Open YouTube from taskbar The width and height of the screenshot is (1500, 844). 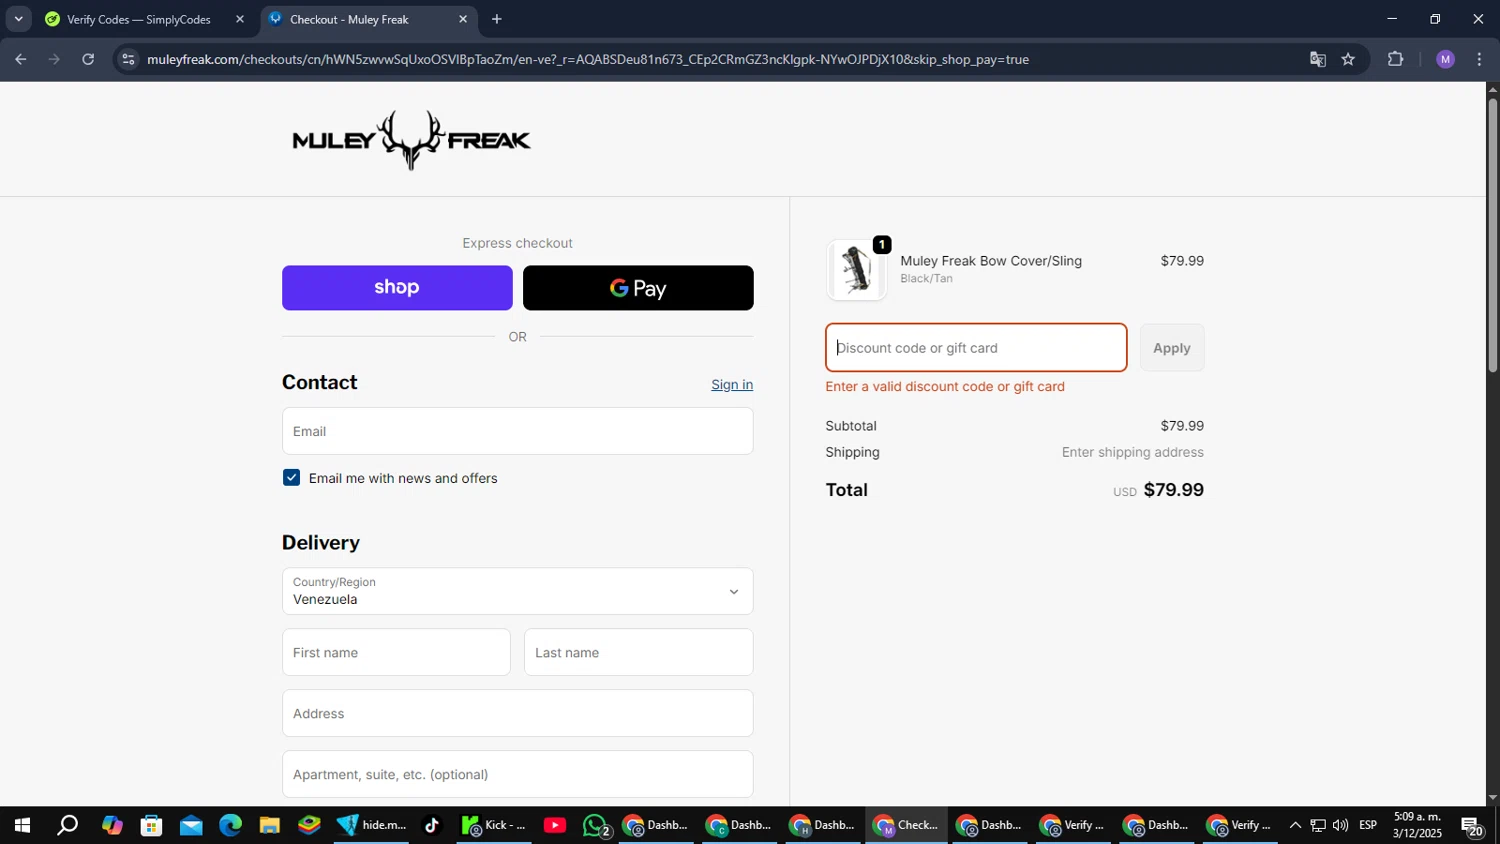(x=555, y=826)
